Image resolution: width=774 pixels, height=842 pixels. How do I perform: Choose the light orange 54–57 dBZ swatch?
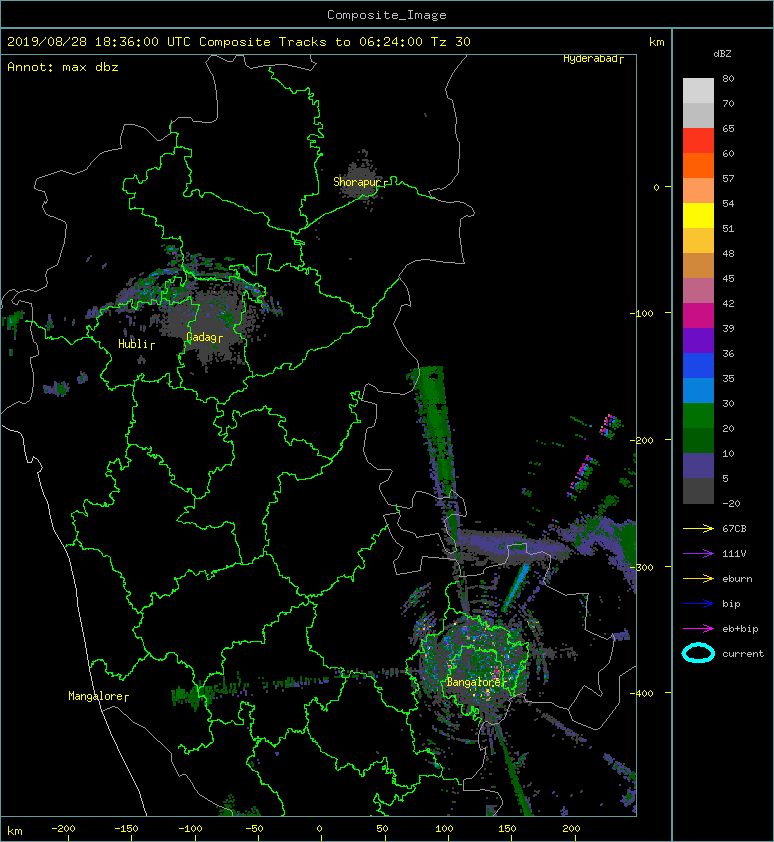[698, 191]
